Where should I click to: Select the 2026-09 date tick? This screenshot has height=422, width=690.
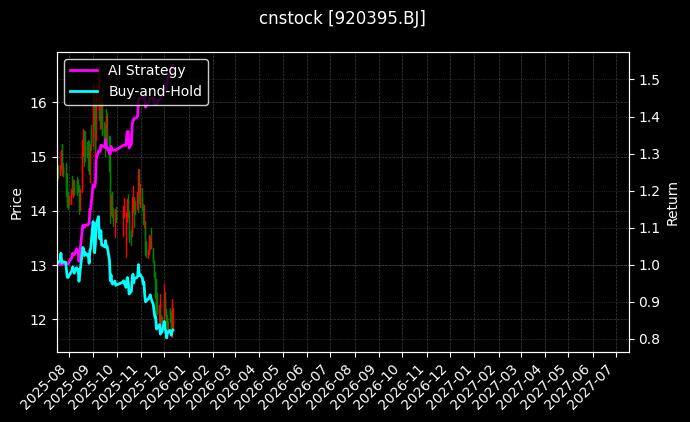[x=360, y=383]
